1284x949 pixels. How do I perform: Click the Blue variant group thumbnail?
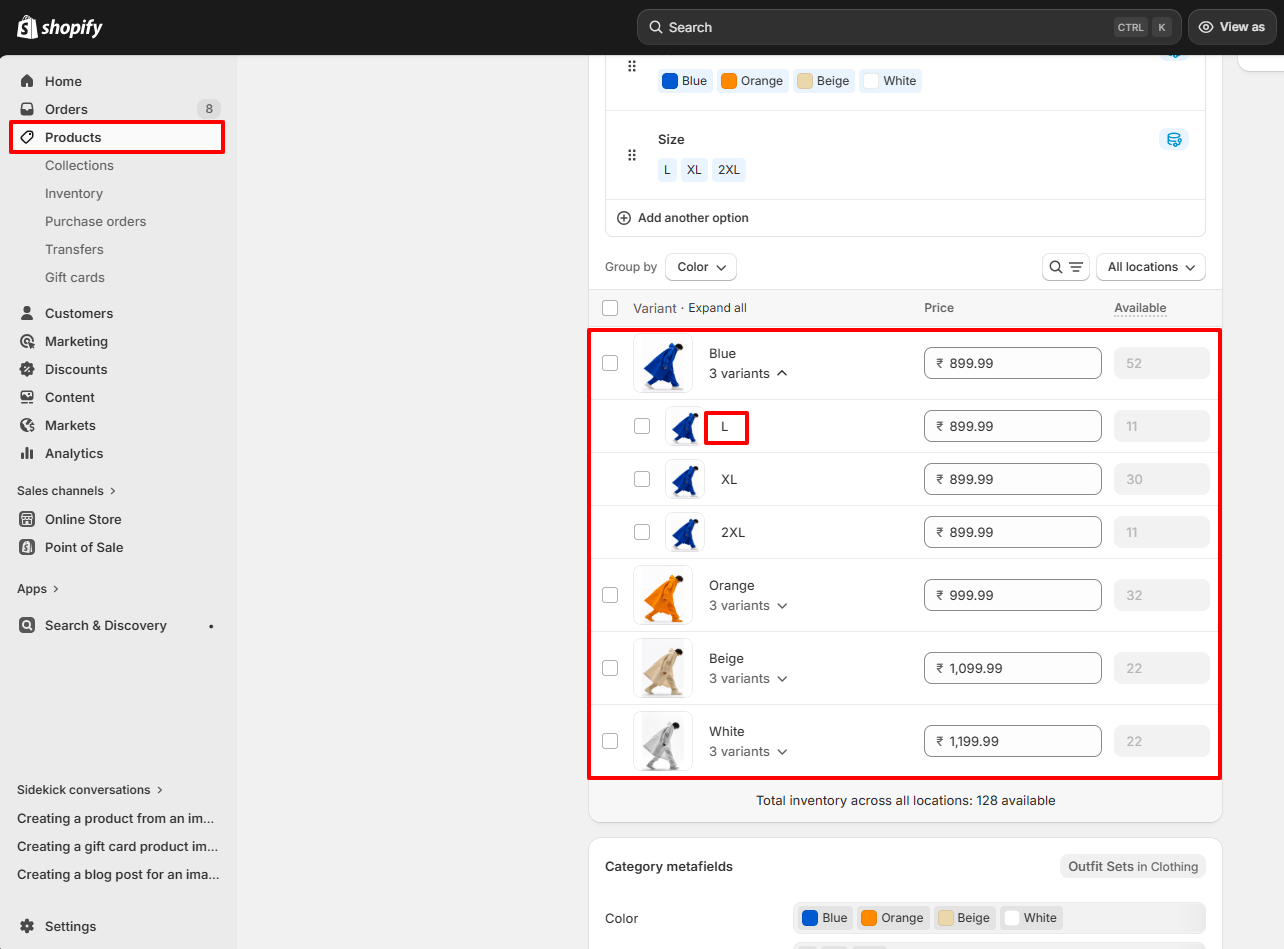tap(663, 363)
